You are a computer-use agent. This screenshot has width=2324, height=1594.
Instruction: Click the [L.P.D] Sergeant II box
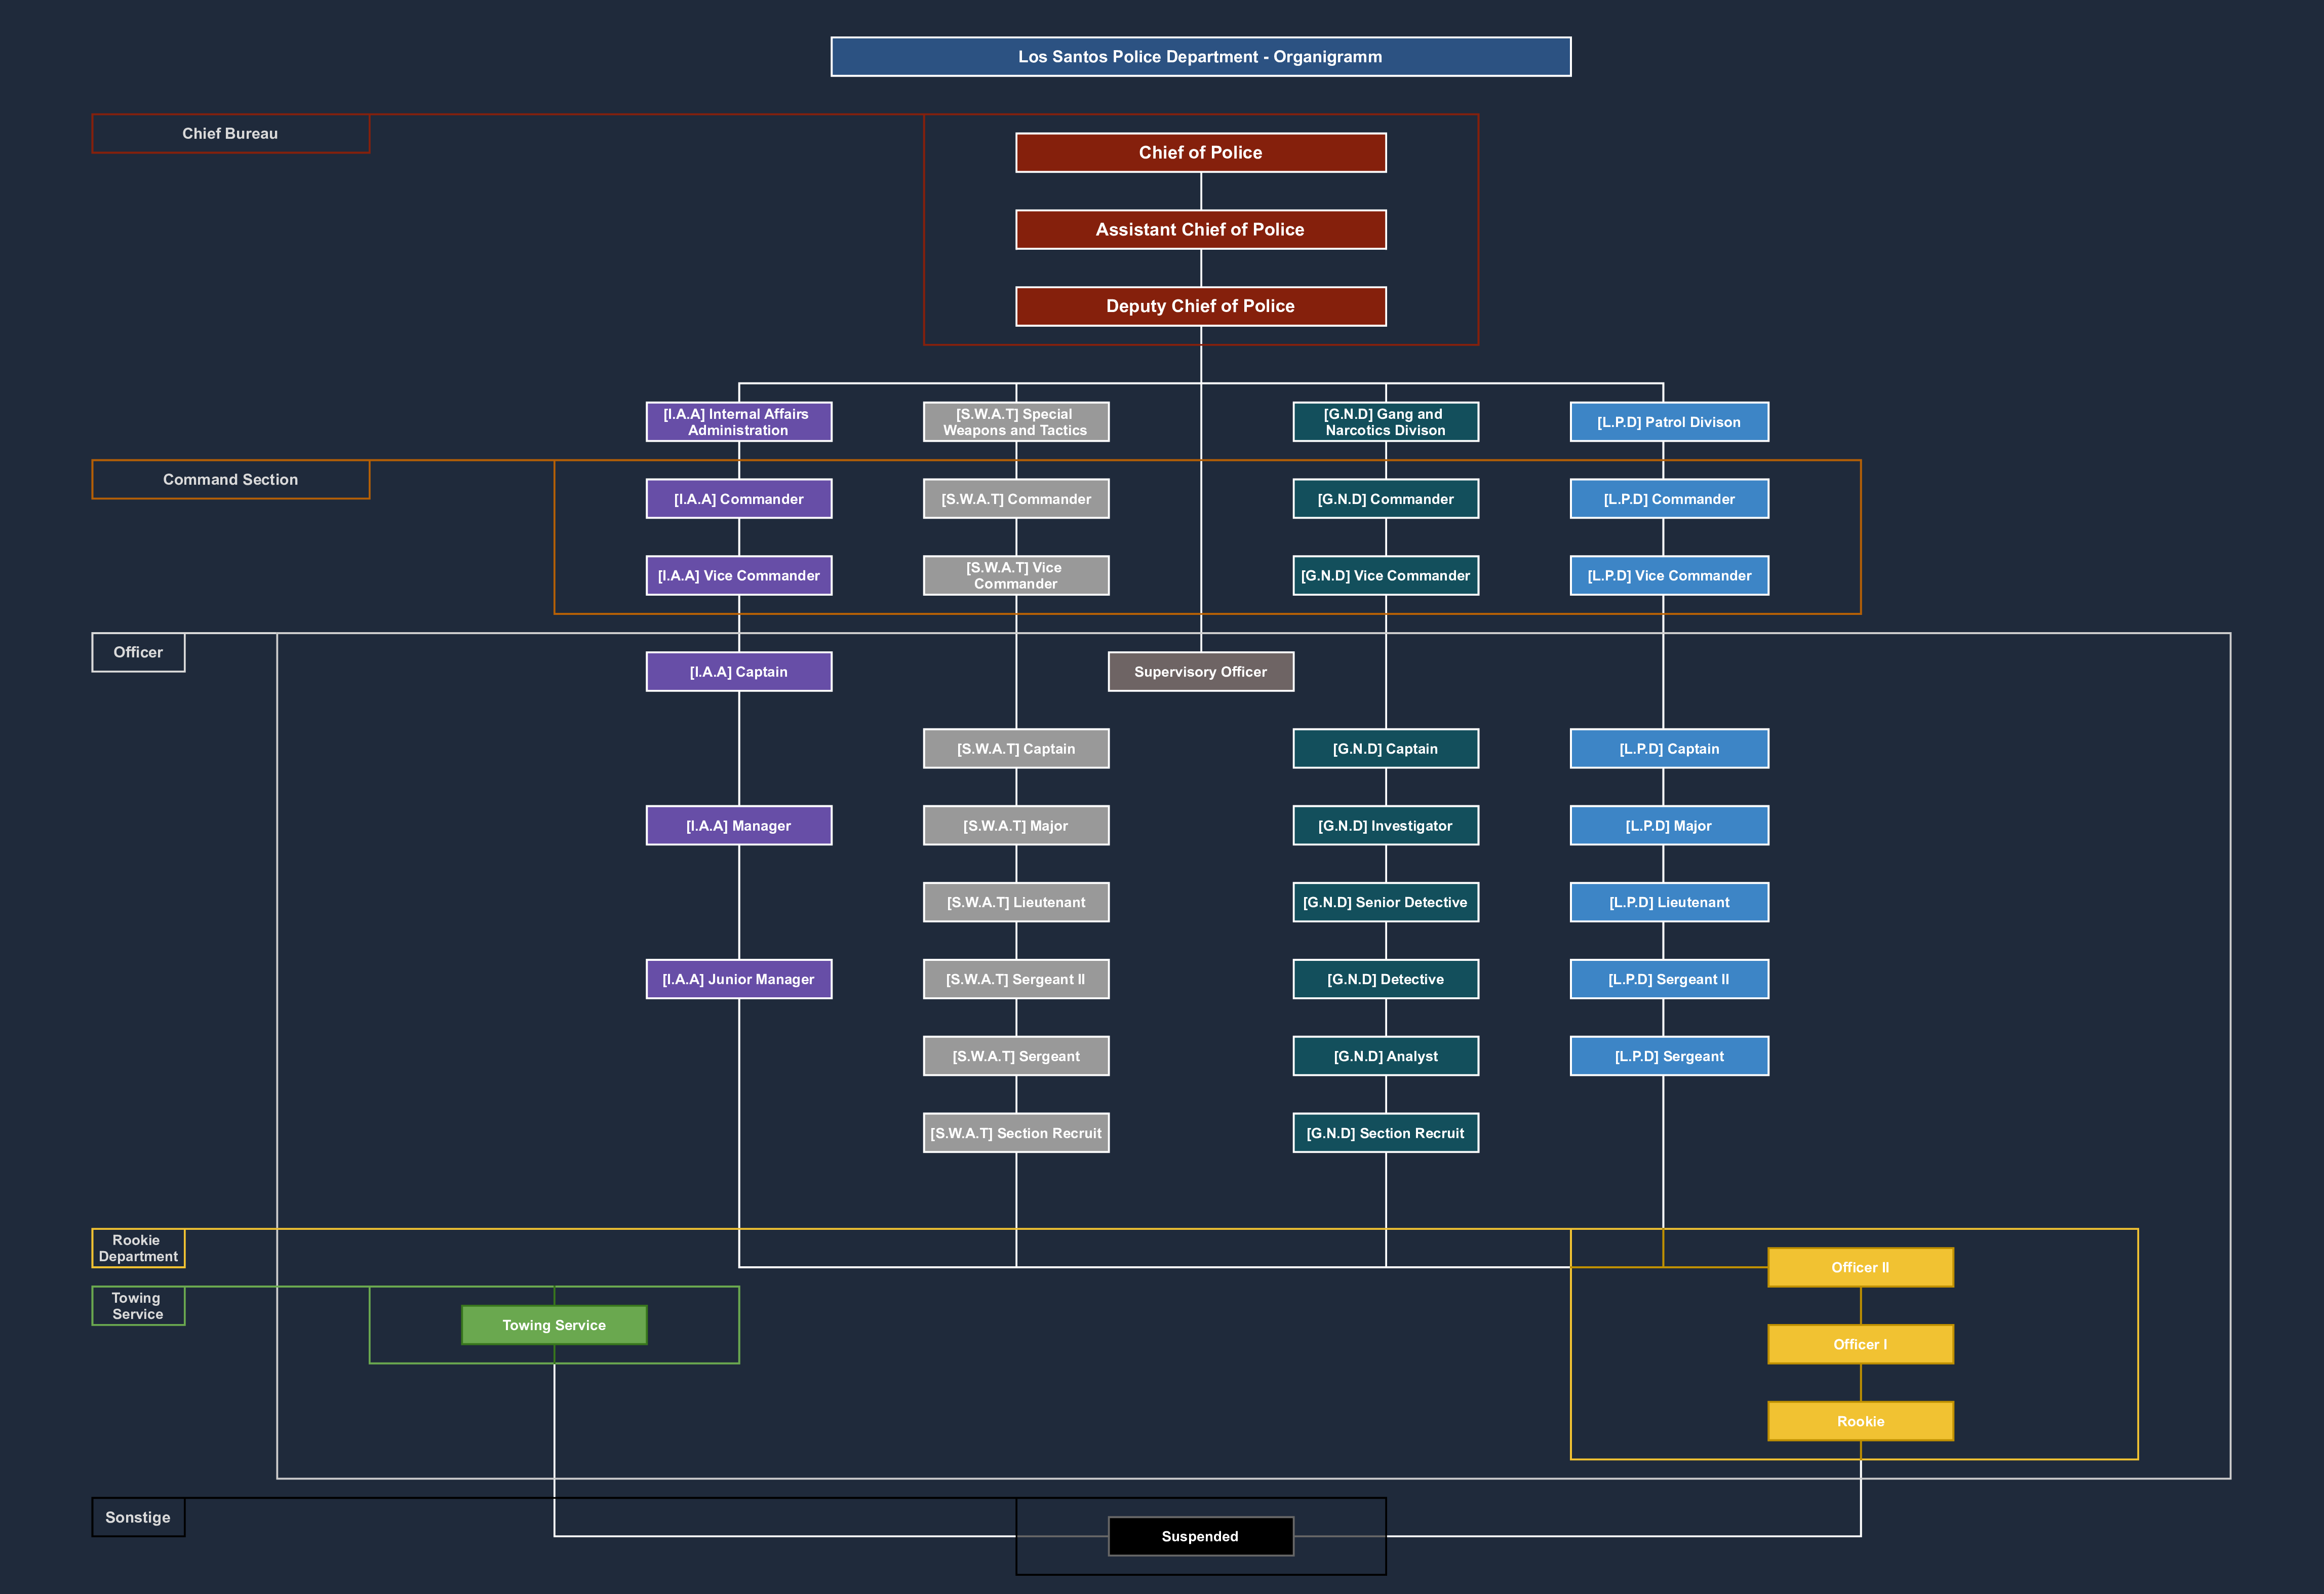click(x=1668, y=979)
